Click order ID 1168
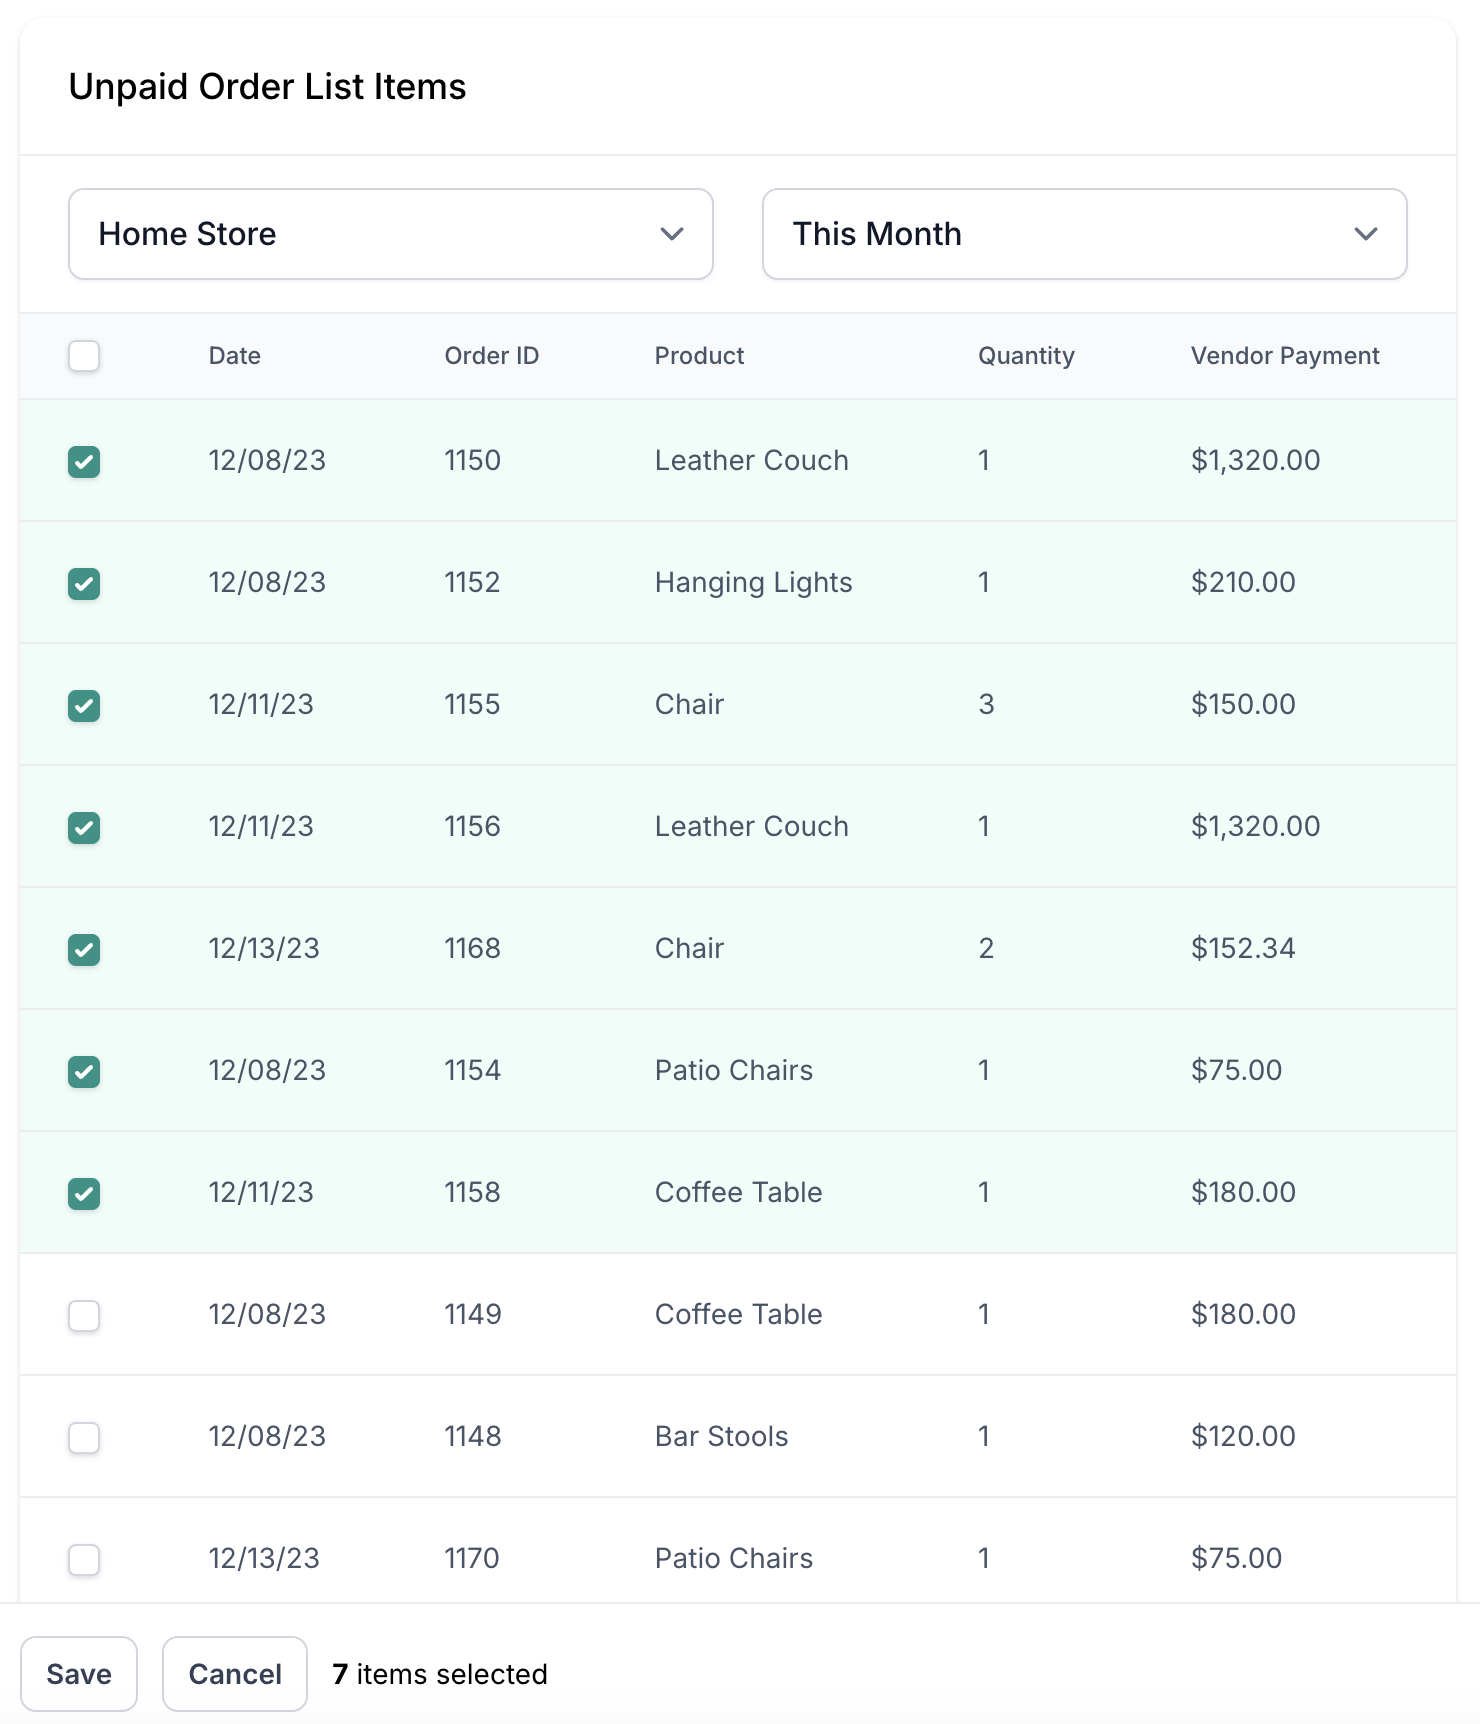The width and height of the screenshot is (1480, 1724). (x=472, y=948)
